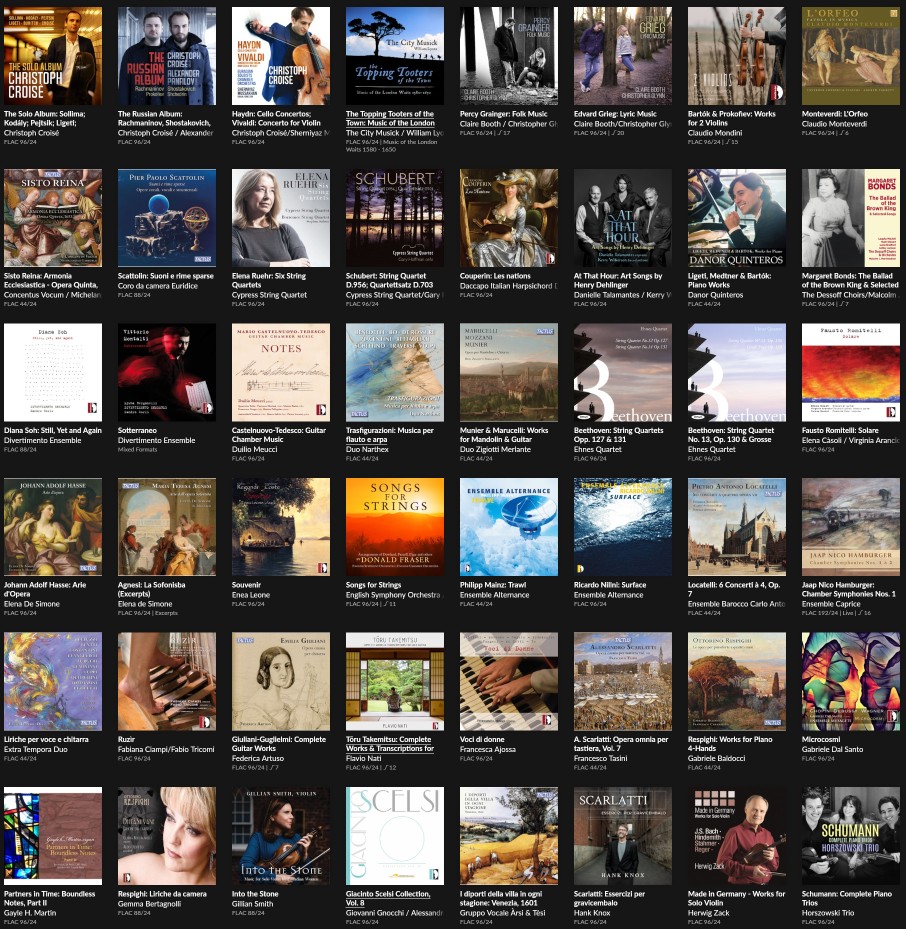Click Castelnuovo-Tedesco Notes album cover
Viewport: 906px width, 929px height.
[281, 372]
